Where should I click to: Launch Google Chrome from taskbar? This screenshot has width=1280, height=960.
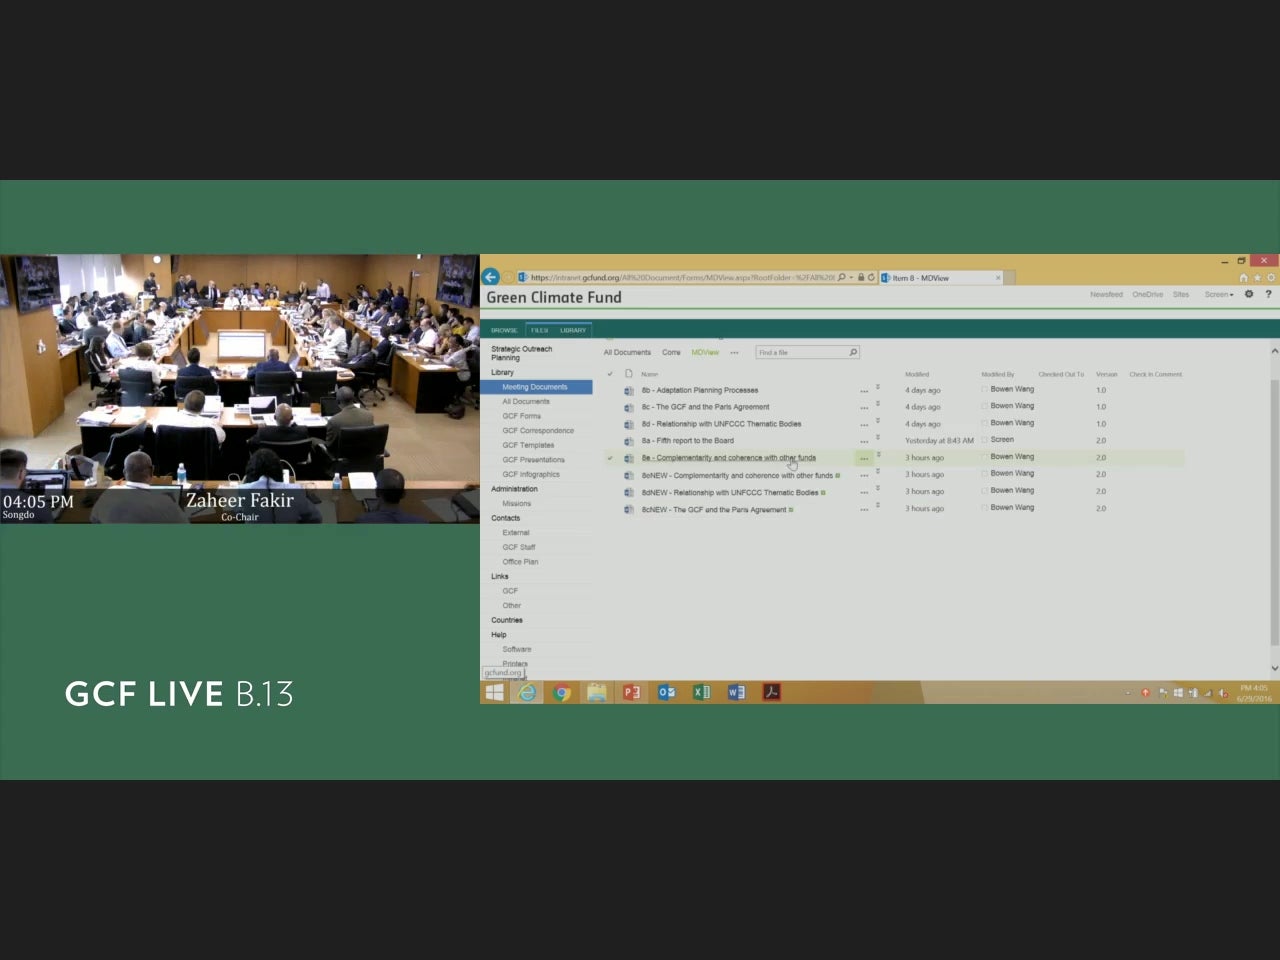562,692
